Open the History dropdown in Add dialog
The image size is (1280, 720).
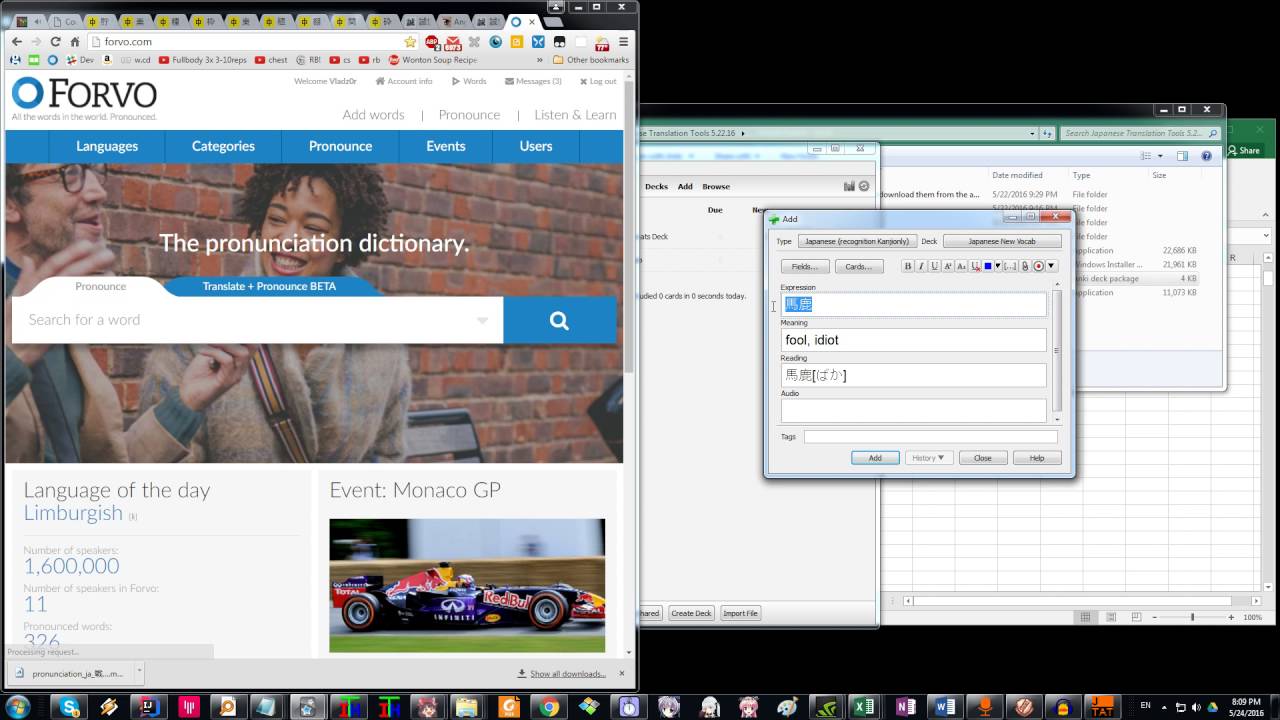(x=928, y=458)
